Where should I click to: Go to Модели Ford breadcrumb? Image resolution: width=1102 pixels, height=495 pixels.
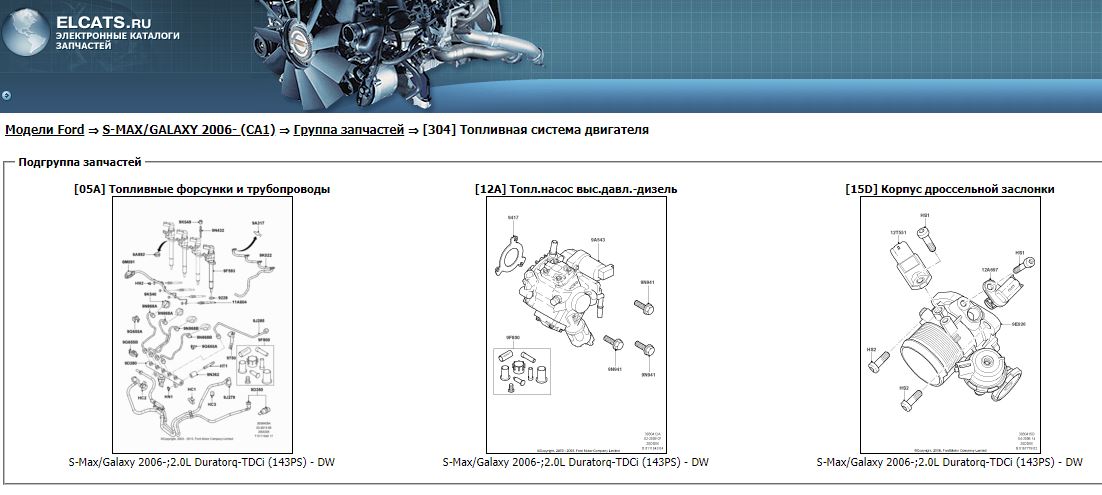click(44, 130)
